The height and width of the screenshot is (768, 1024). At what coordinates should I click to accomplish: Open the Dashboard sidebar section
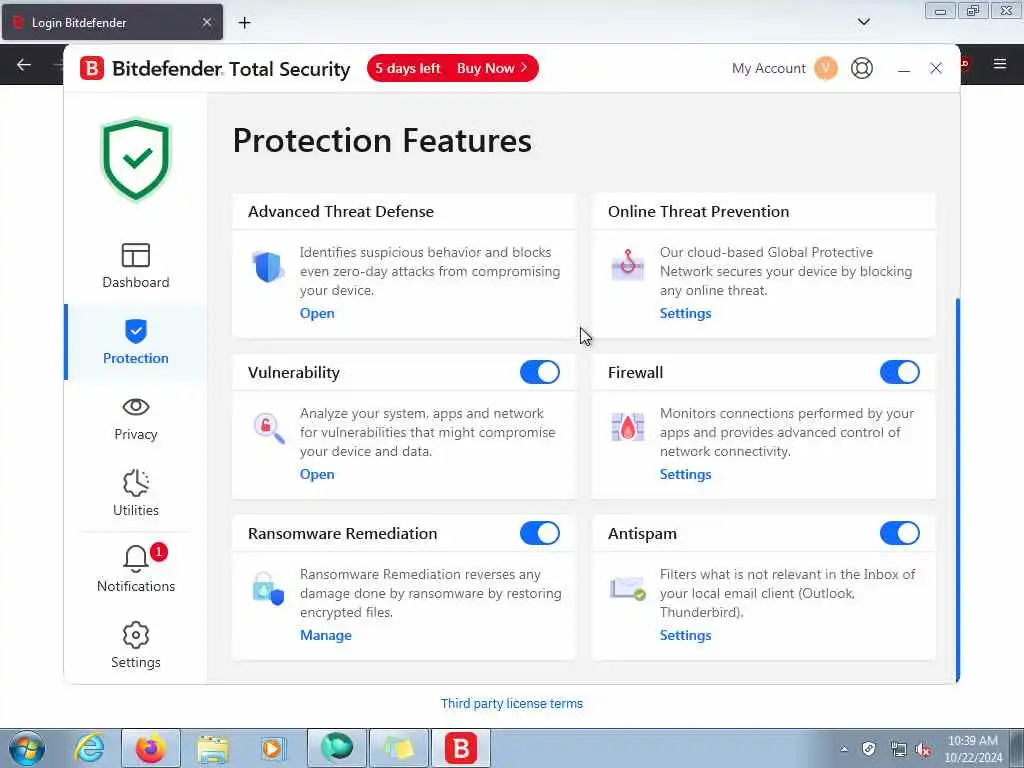click(x=135, y=266)
